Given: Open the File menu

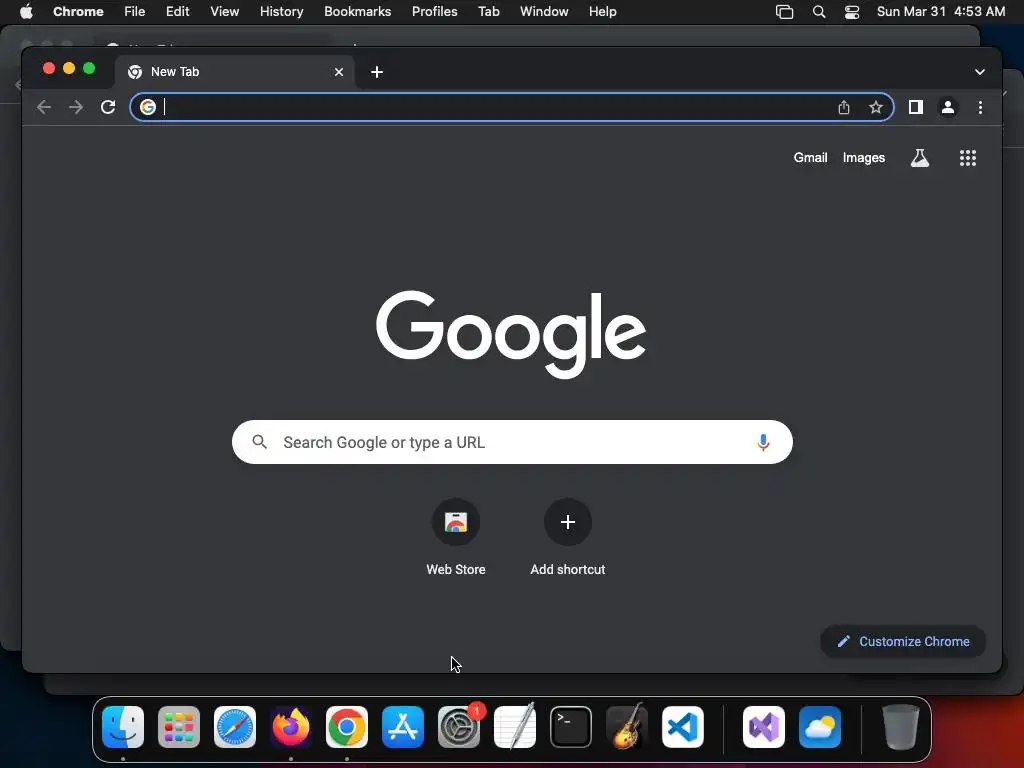Looking at the screenshot, I should click(135, 11).
